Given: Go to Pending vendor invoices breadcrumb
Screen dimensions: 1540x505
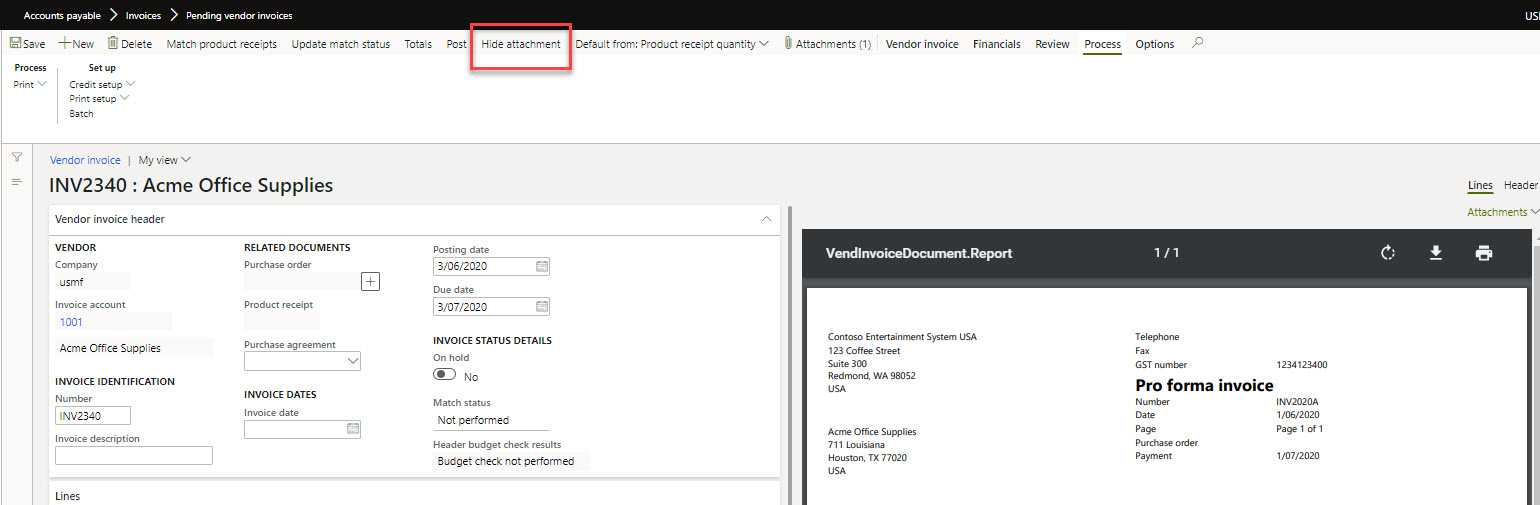Looking at the screenshot, I should (x=239, y=15).
